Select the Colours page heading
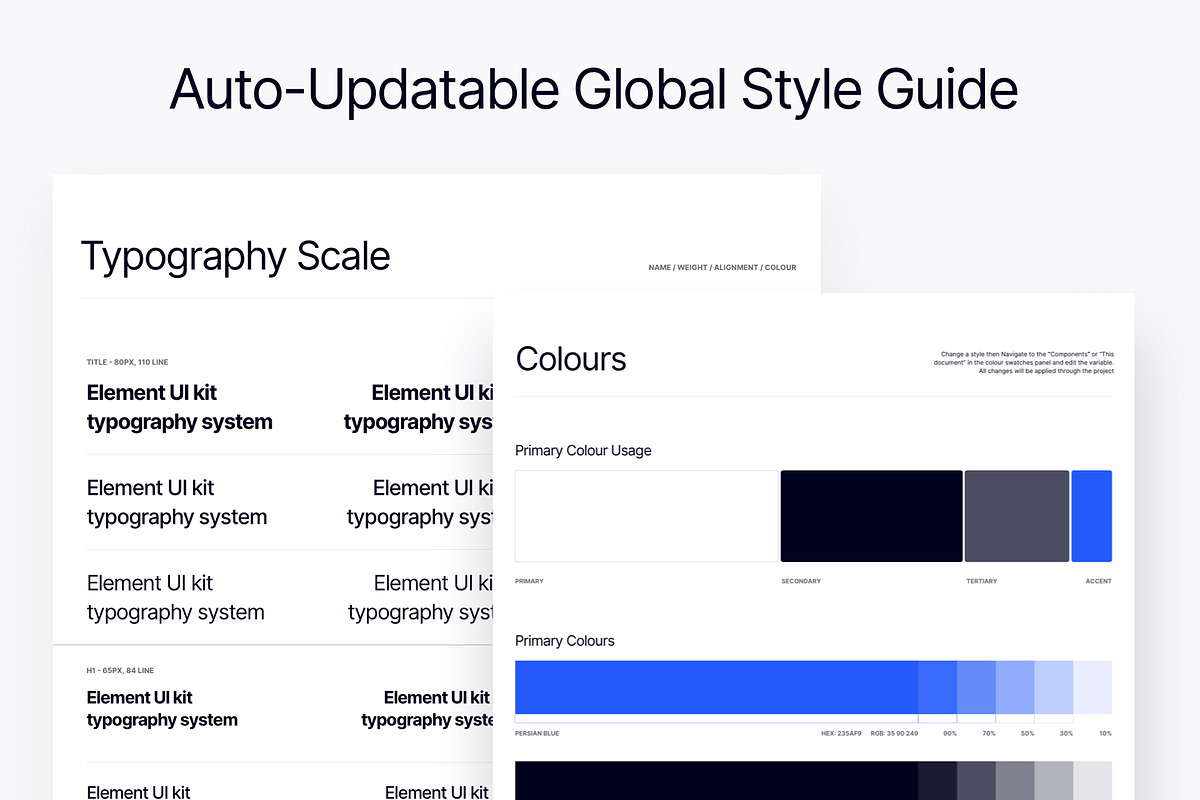The width and height of the screenshot is (1200, 800). coord(571,359)
